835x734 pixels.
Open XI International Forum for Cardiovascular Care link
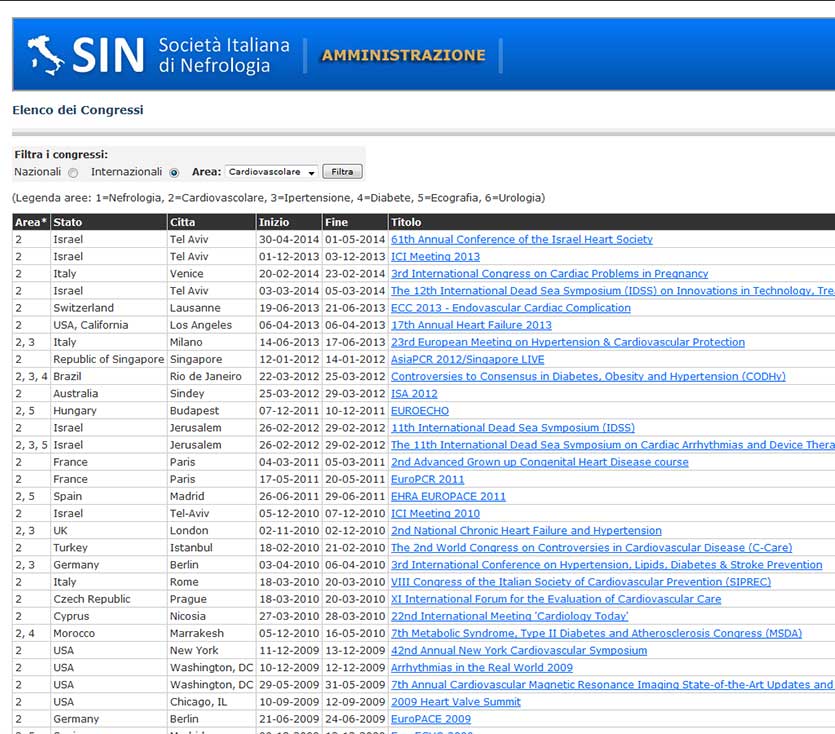(x=556, y=599)
